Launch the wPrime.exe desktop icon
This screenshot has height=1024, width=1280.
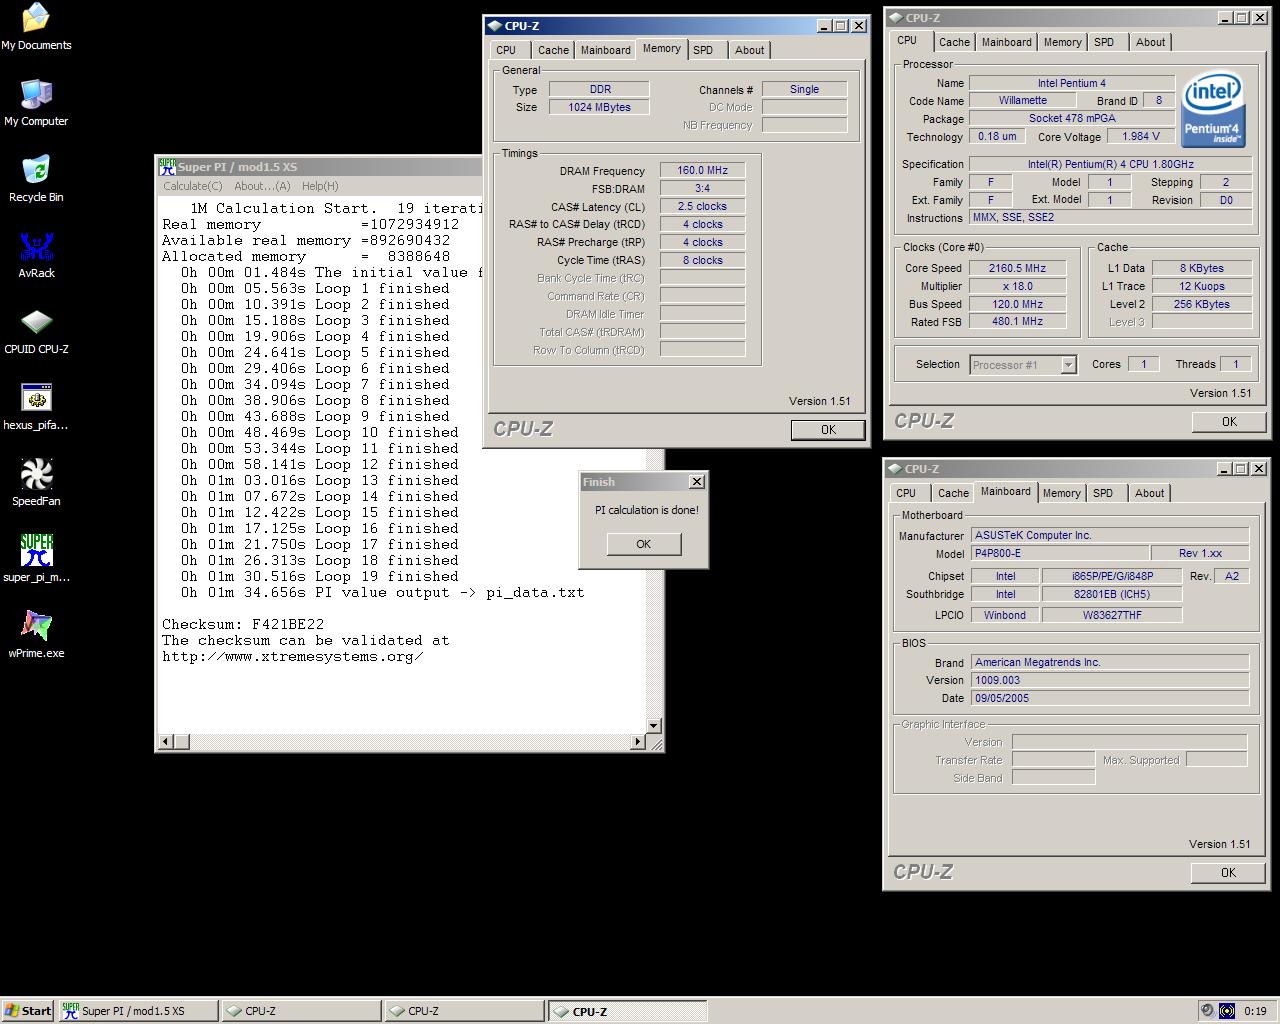pyautogui.click(x=36, y=635)
